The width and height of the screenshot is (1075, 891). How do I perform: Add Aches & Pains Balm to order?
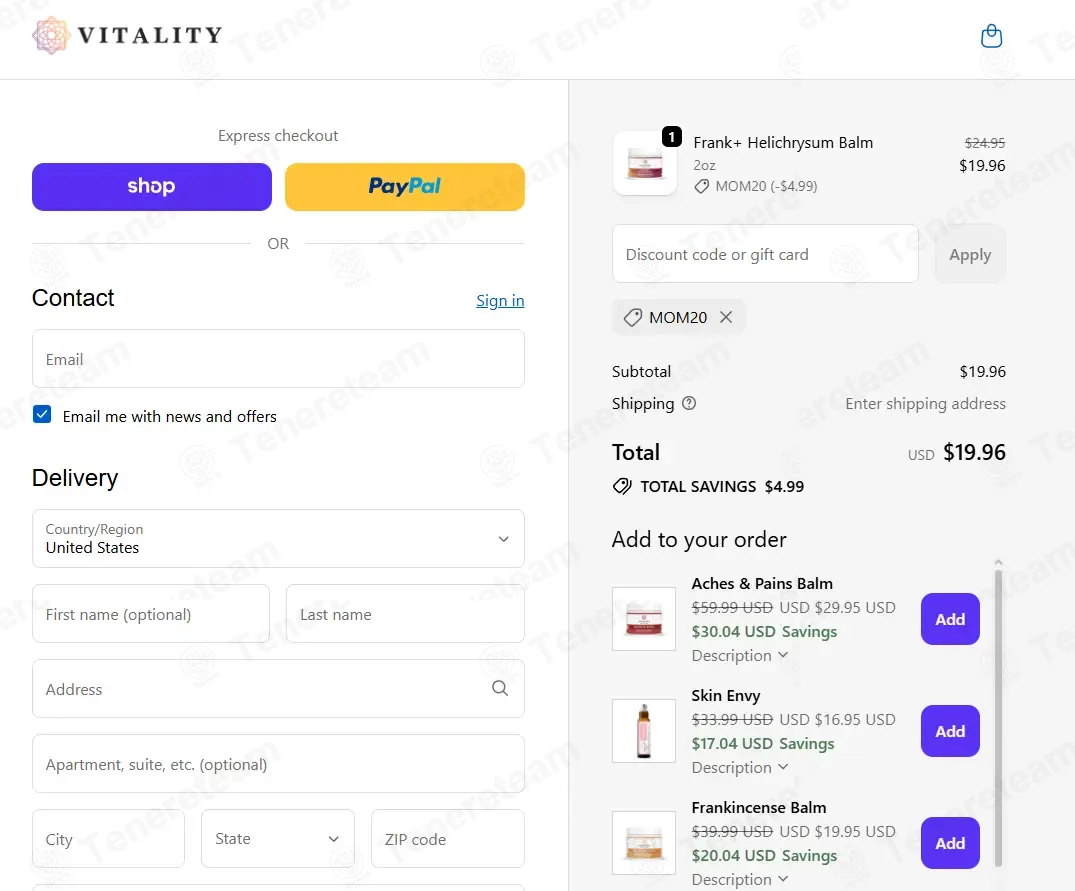[950, 619]
